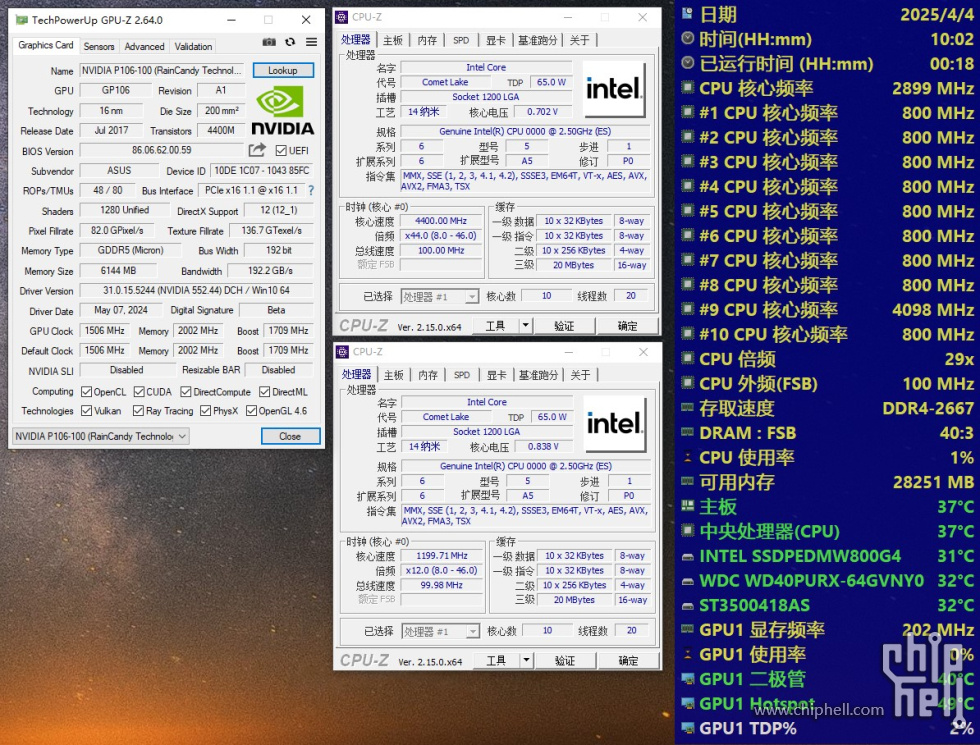Click the GPU-Z screenshot camera icon
This screenshot has width=980, height=745.
tap(269, 42)
